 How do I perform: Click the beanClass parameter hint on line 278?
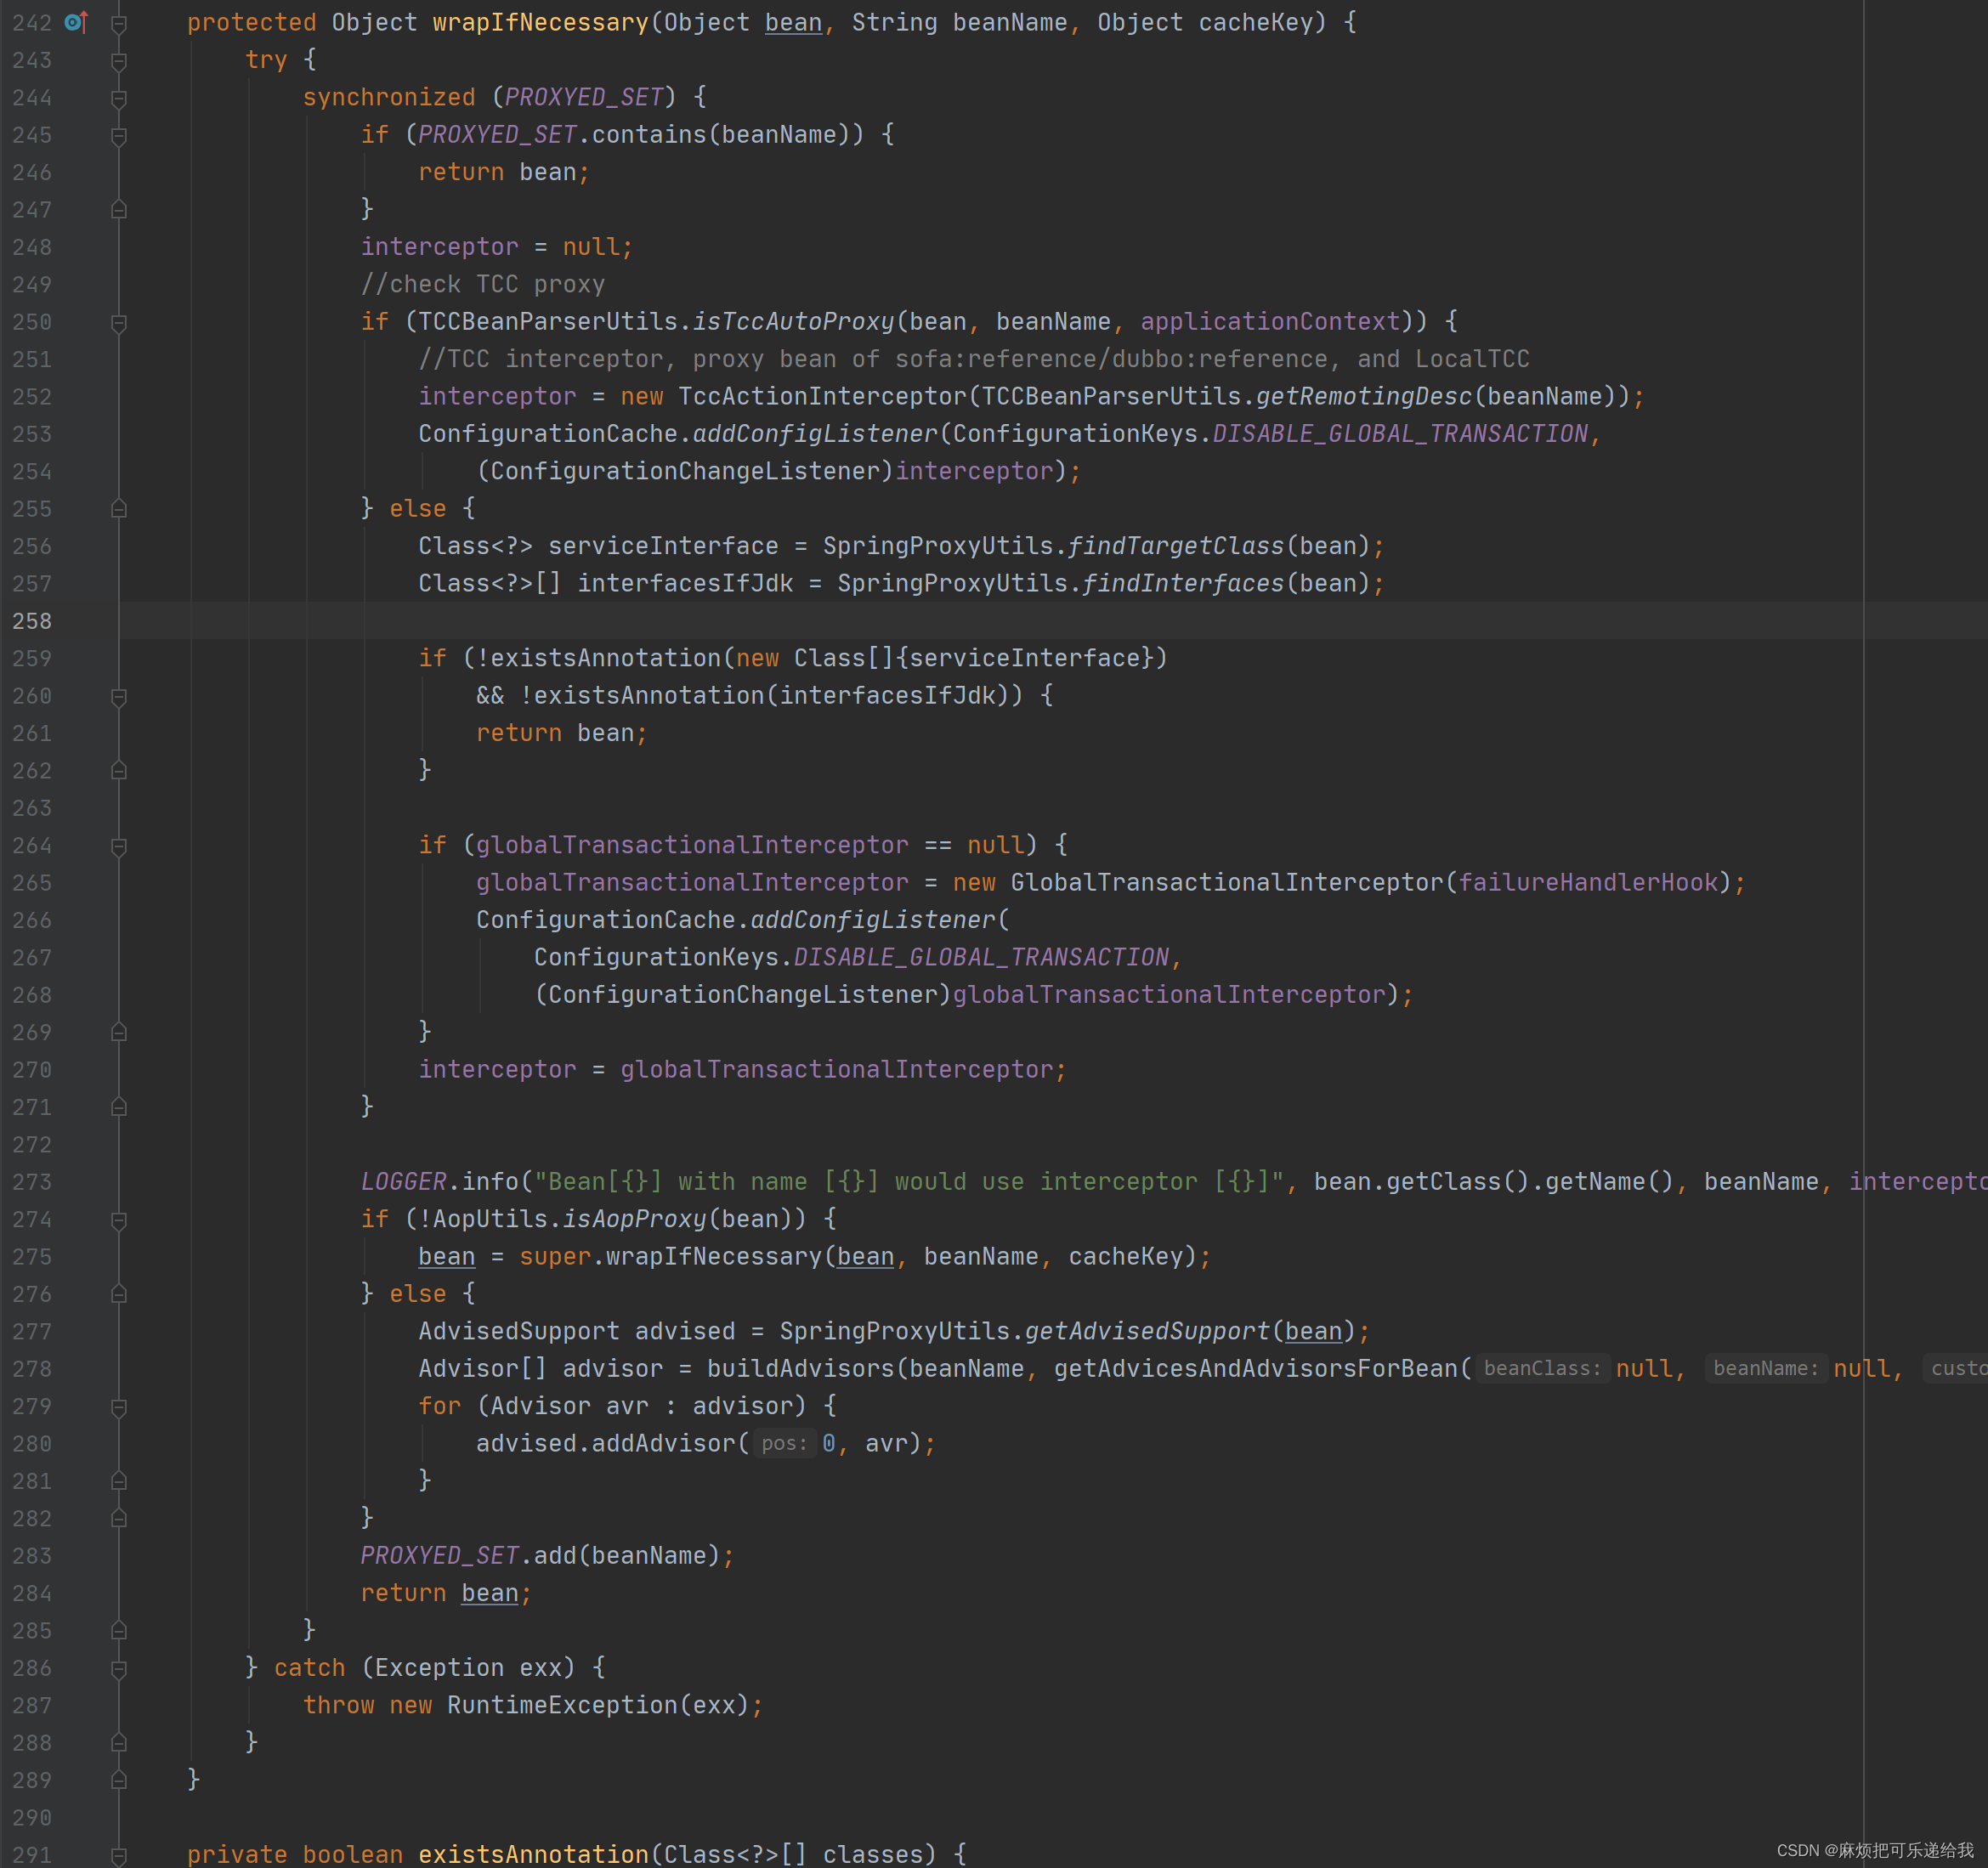[x=1542, y=1369]
